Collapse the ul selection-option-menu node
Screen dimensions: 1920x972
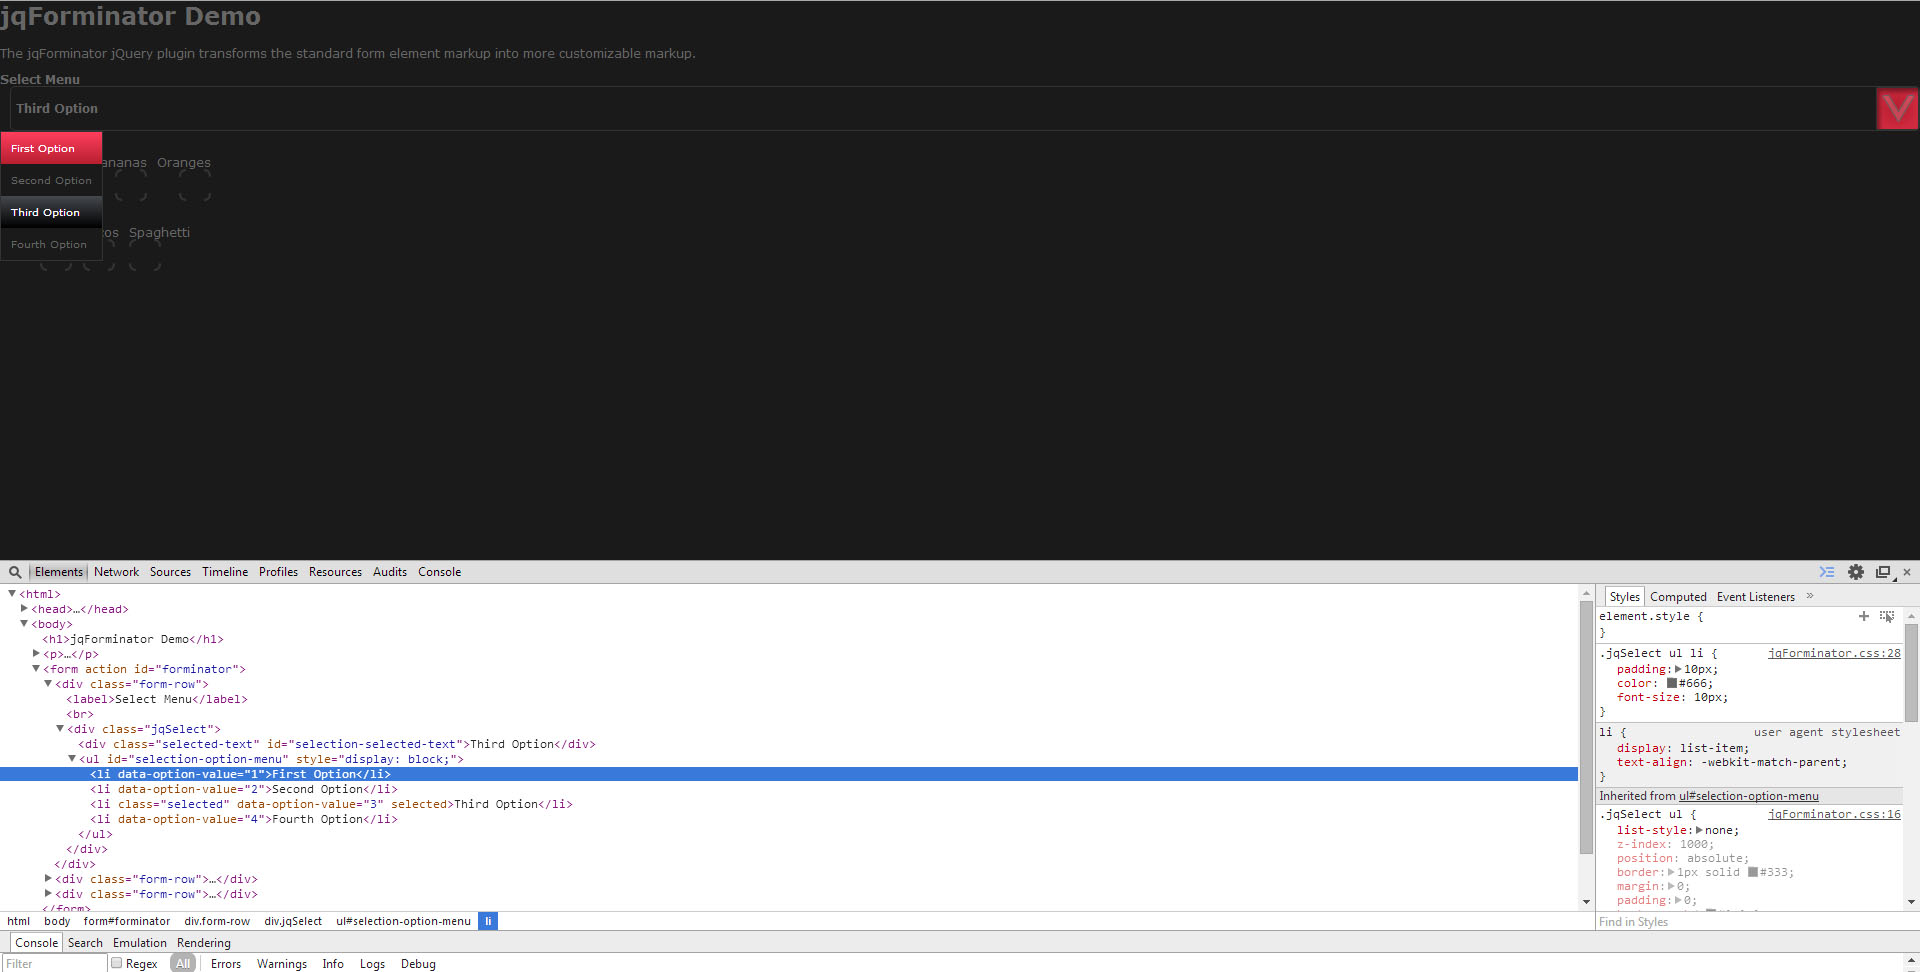72,759
